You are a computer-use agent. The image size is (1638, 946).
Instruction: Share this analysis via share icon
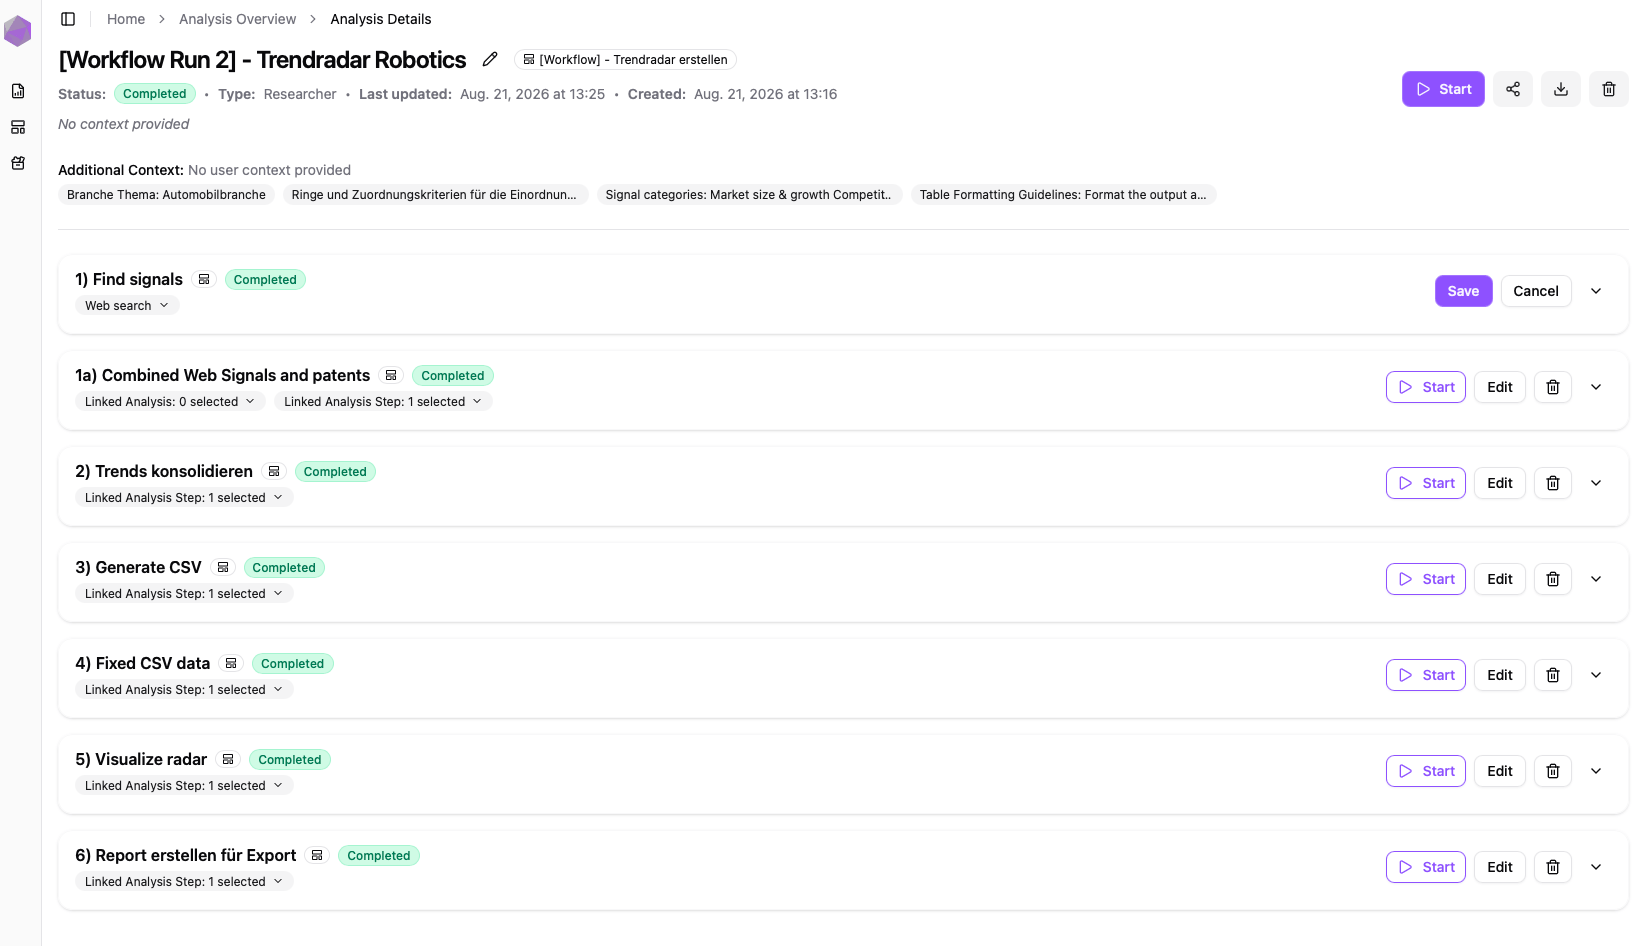click(1513, 89)
